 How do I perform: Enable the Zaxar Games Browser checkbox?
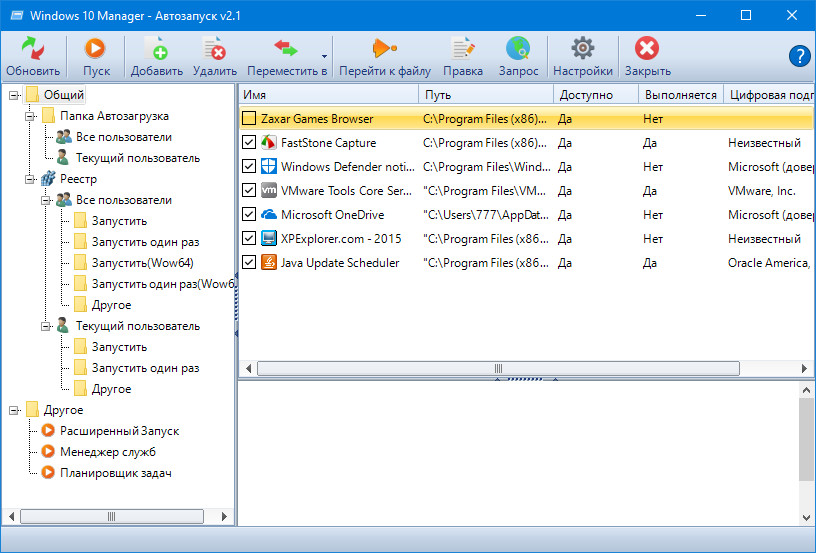pyautogui.click(x=249, y=119)
